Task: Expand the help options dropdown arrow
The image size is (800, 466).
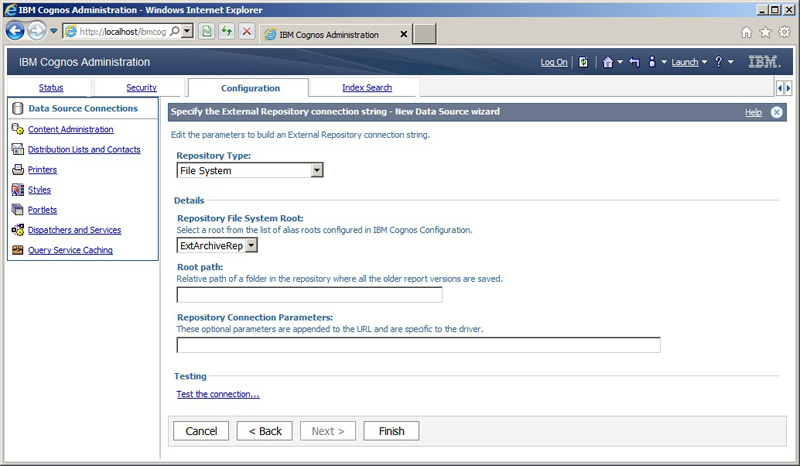Action: (731, 62)
